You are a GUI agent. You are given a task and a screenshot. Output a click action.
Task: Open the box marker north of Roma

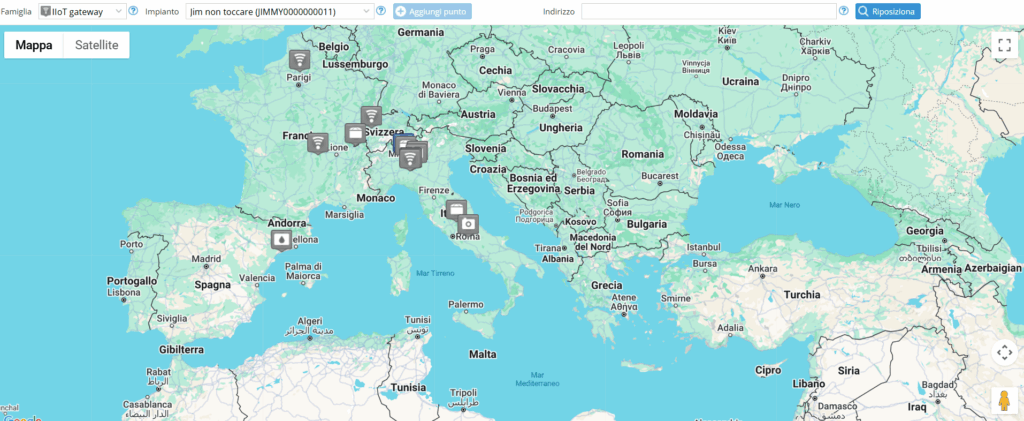pos(456,210)
